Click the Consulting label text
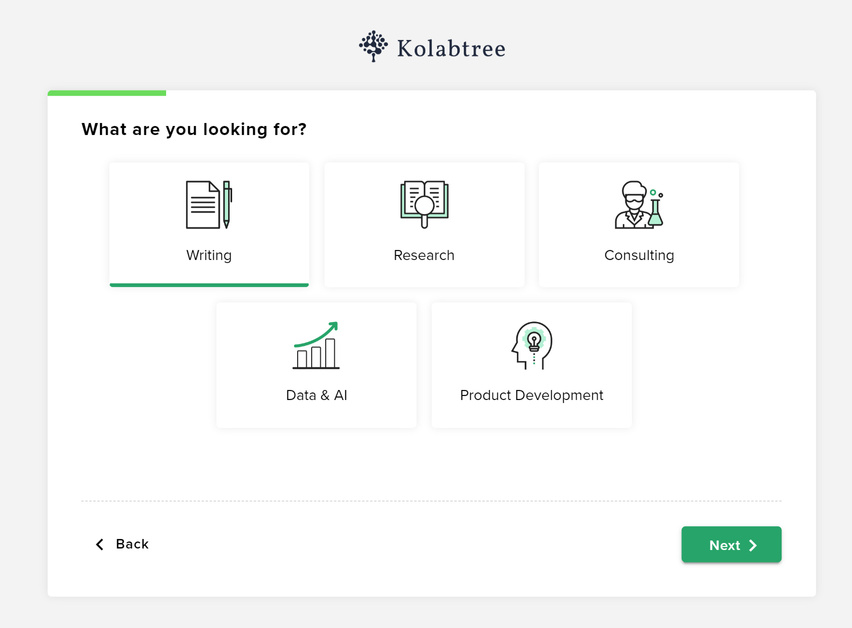 (639, 255)
